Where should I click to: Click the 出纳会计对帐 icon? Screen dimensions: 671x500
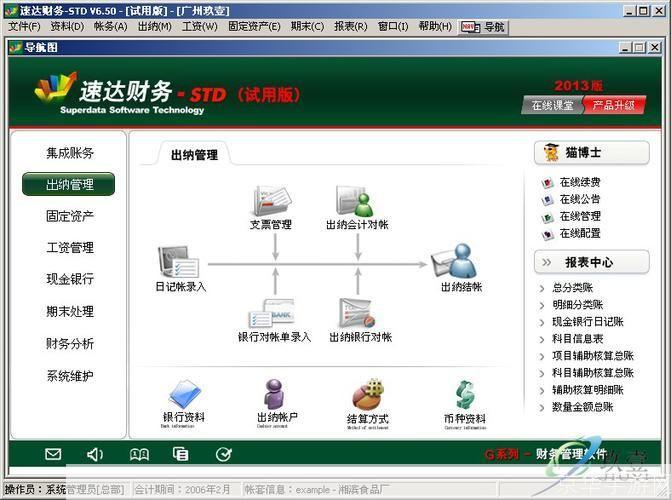click(357, 202)
